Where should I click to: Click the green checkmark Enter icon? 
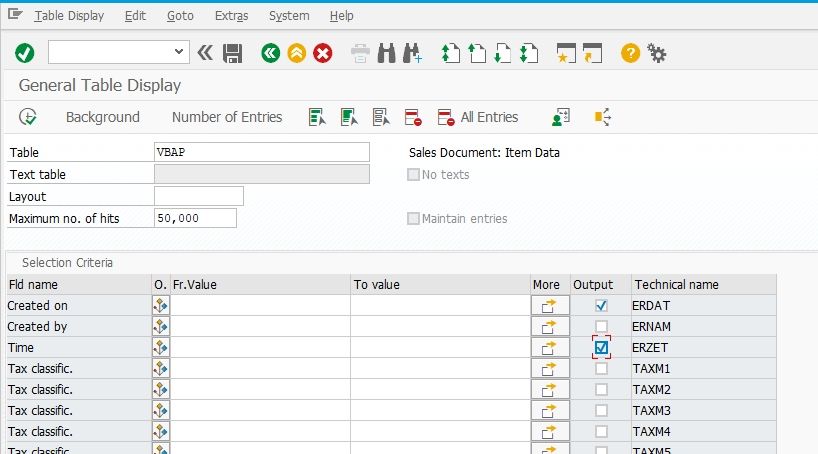[25, 53]
